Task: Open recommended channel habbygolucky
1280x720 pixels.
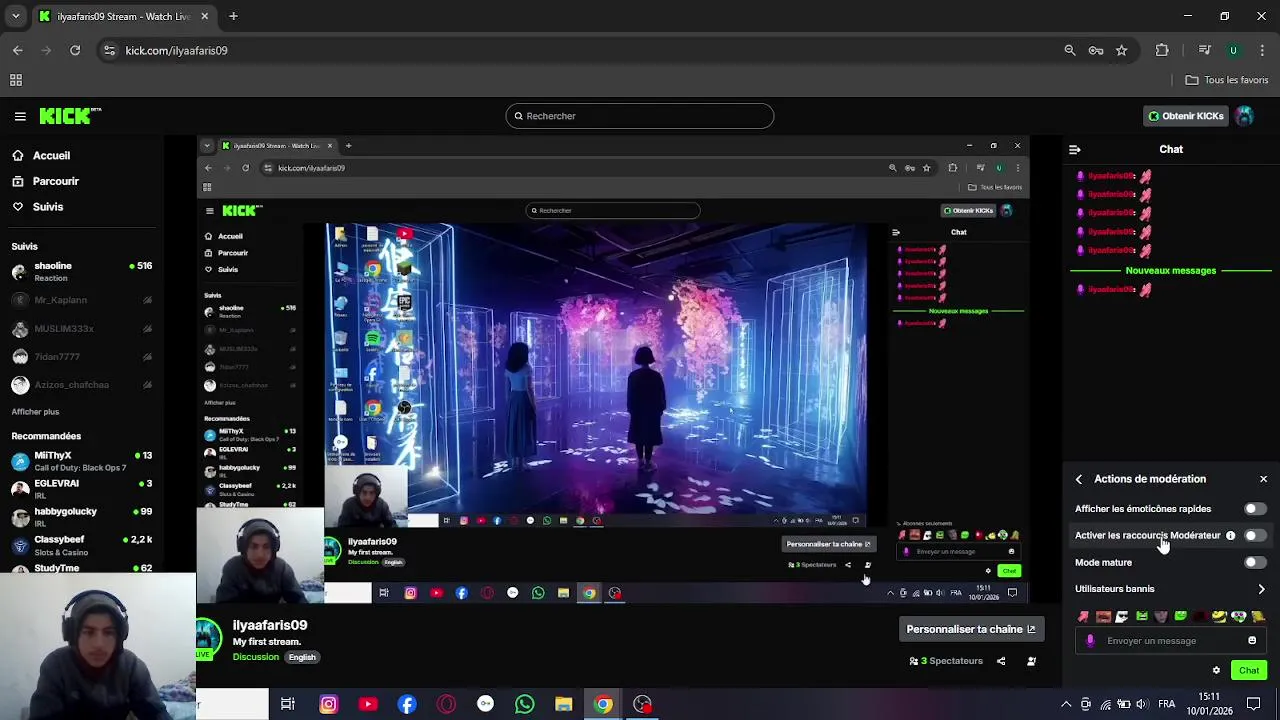Action: pos(80,517)
